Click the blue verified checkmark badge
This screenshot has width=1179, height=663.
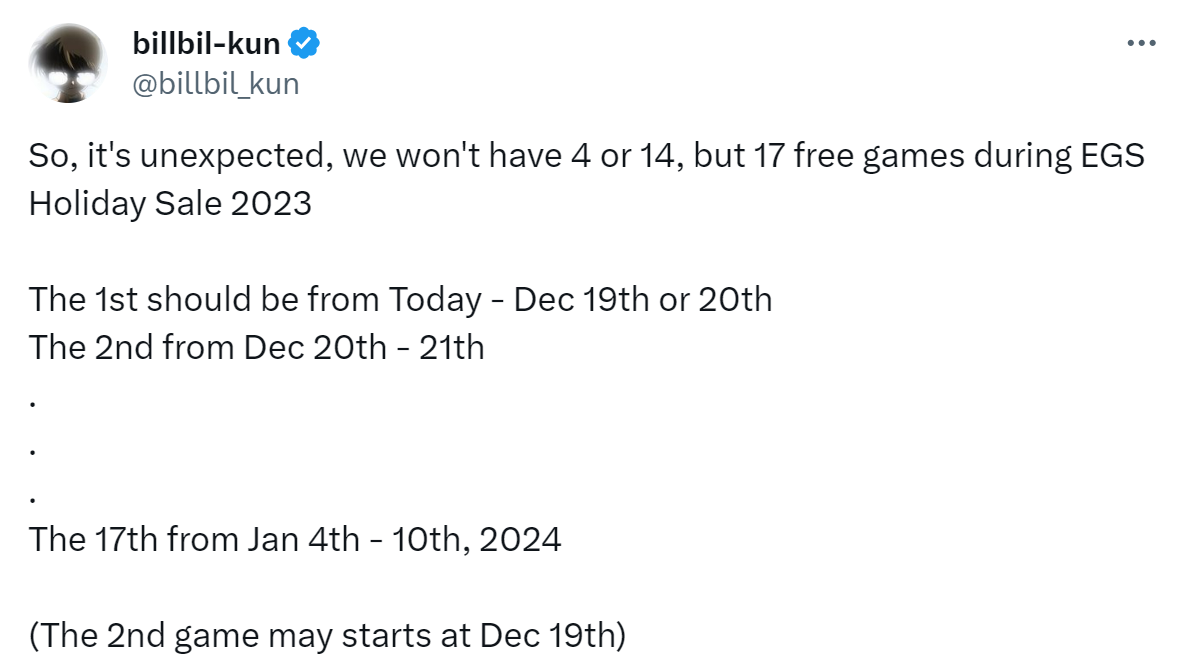tap(304, 43)
